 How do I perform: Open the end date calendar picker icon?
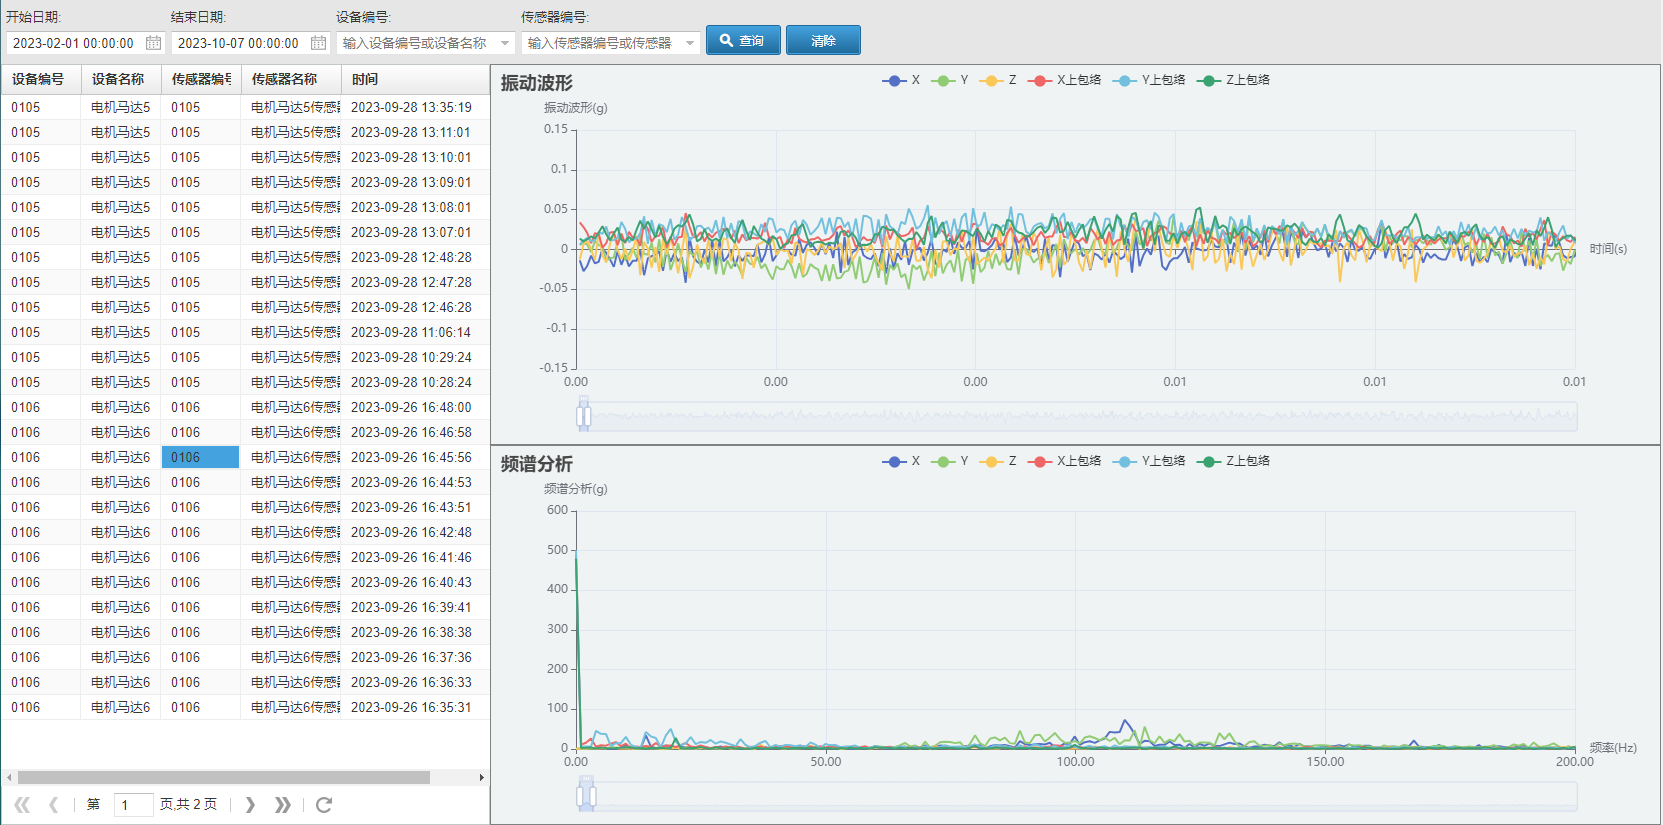point(318,43)
